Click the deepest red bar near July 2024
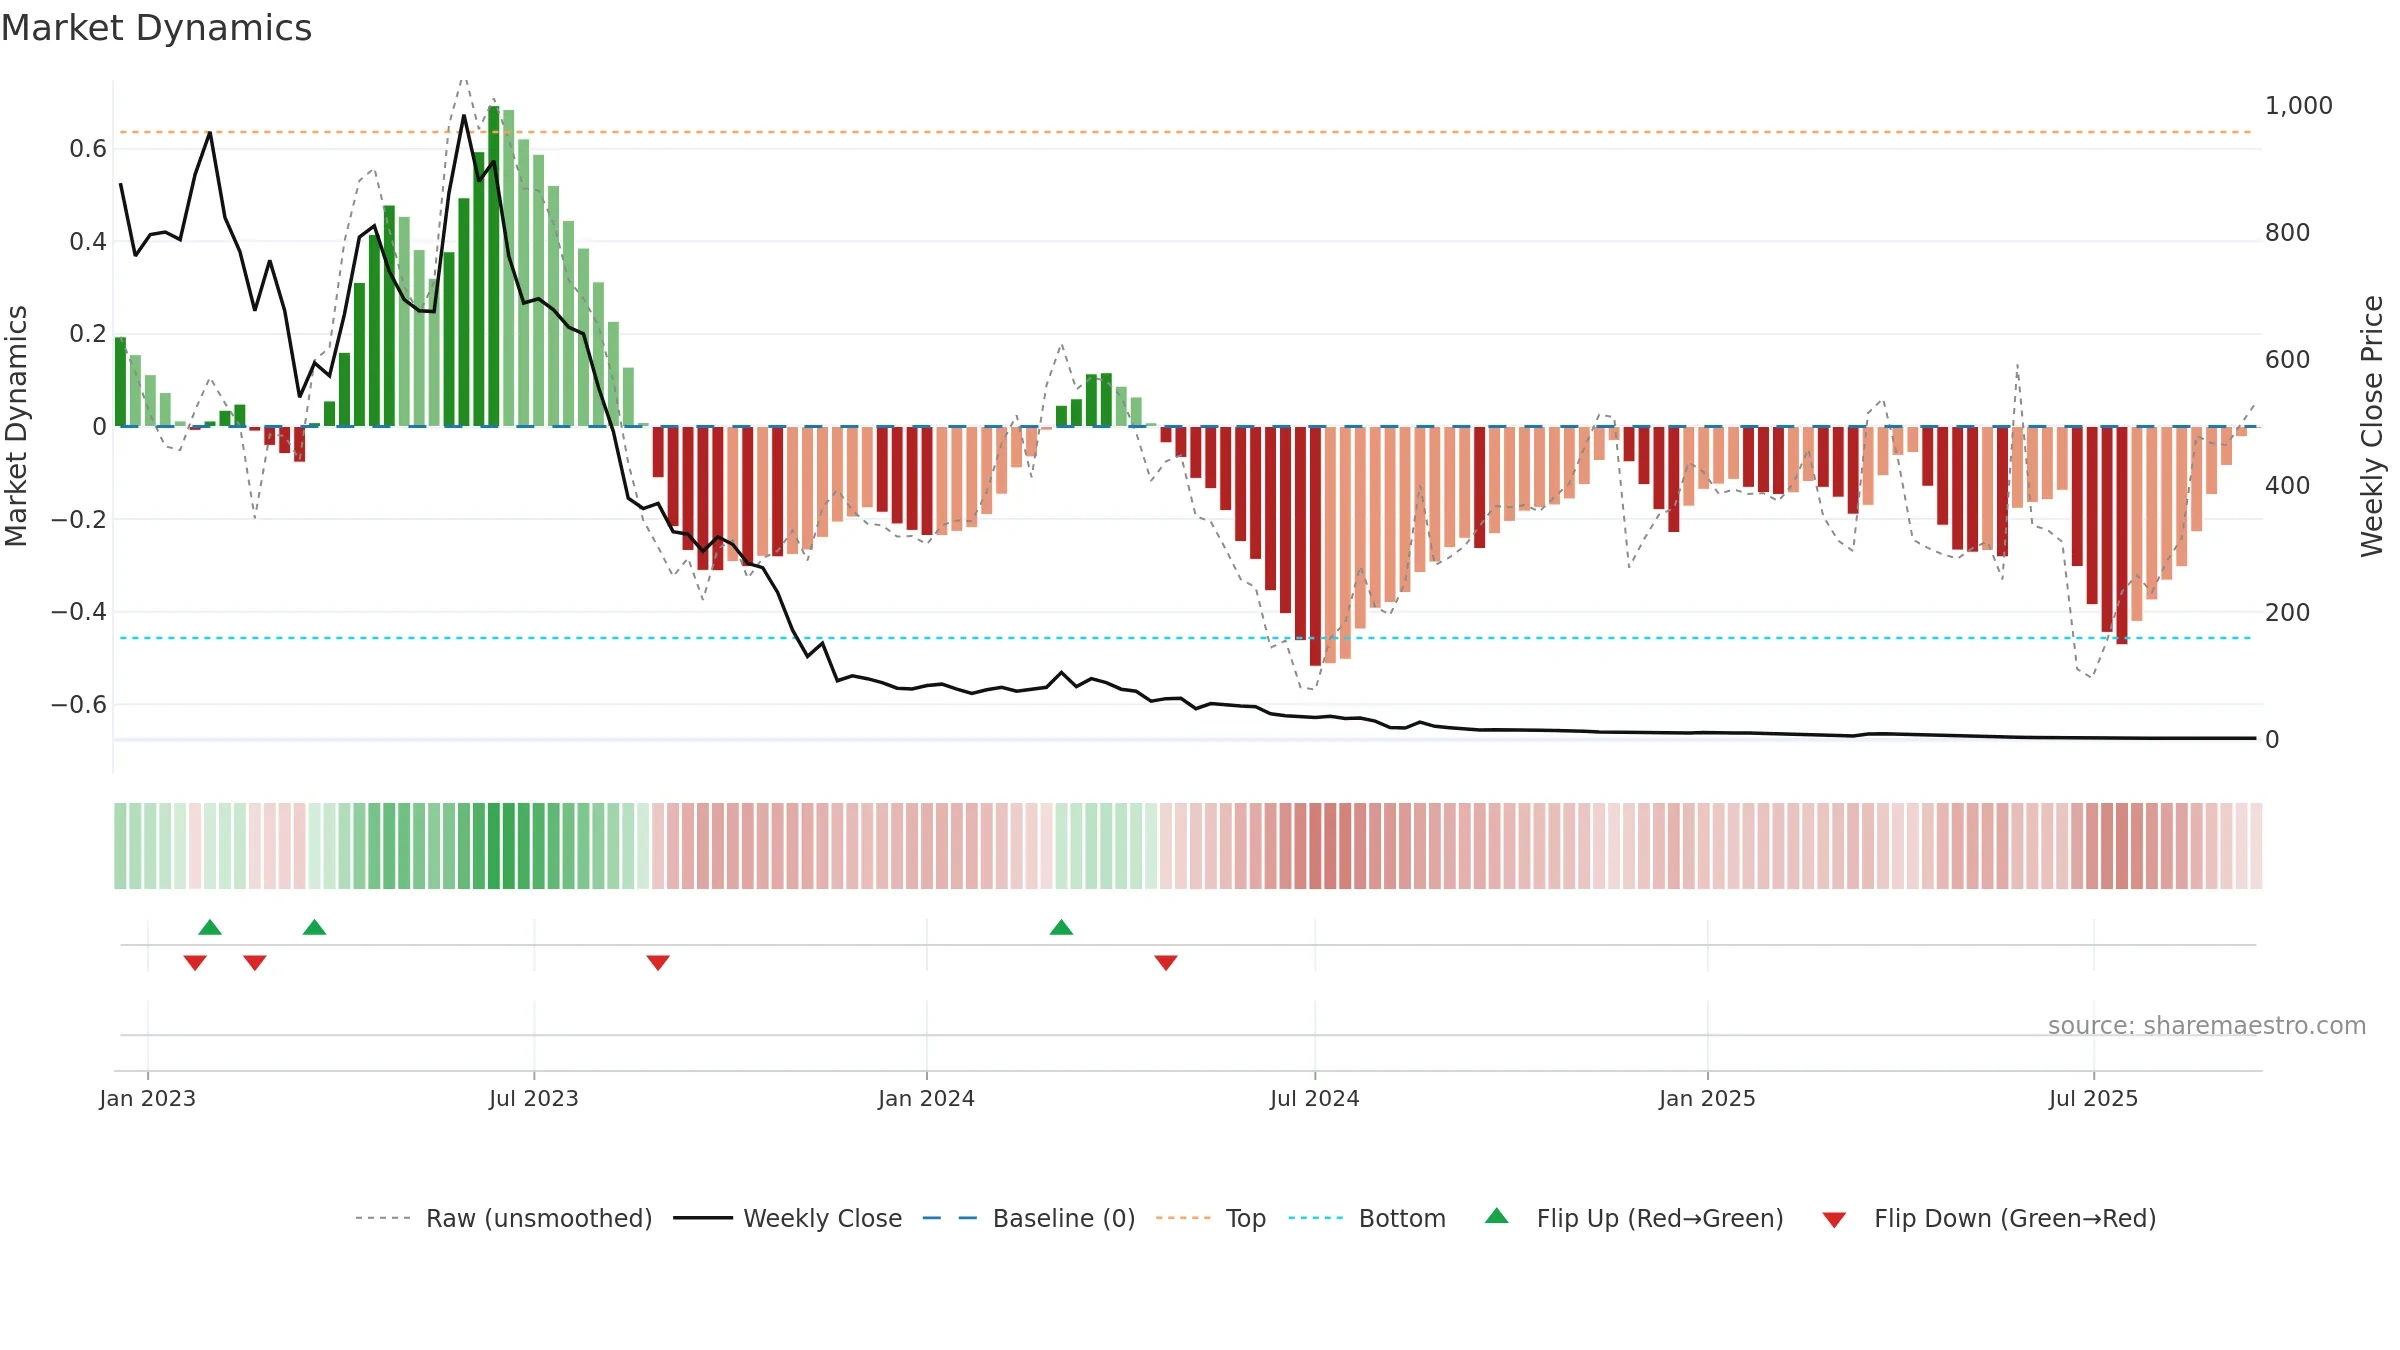This screenshot has height=1350, width=2400. pyautogui.click(x=1315, y=546)
